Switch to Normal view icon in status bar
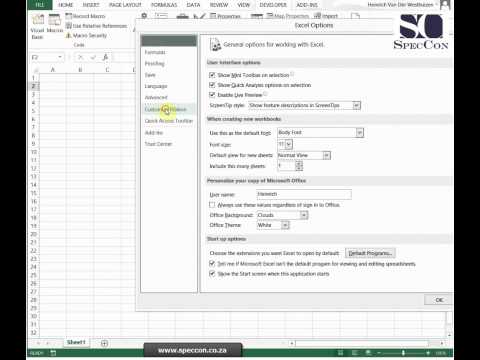The height and width of the screenshot is (360, 480). pos(340,353)
